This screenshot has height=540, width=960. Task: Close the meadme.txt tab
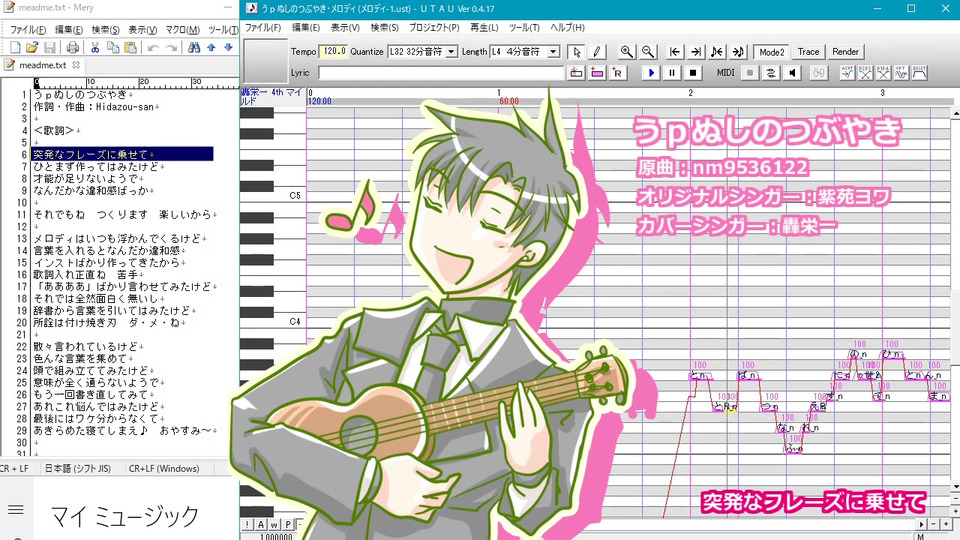(76, 65)
